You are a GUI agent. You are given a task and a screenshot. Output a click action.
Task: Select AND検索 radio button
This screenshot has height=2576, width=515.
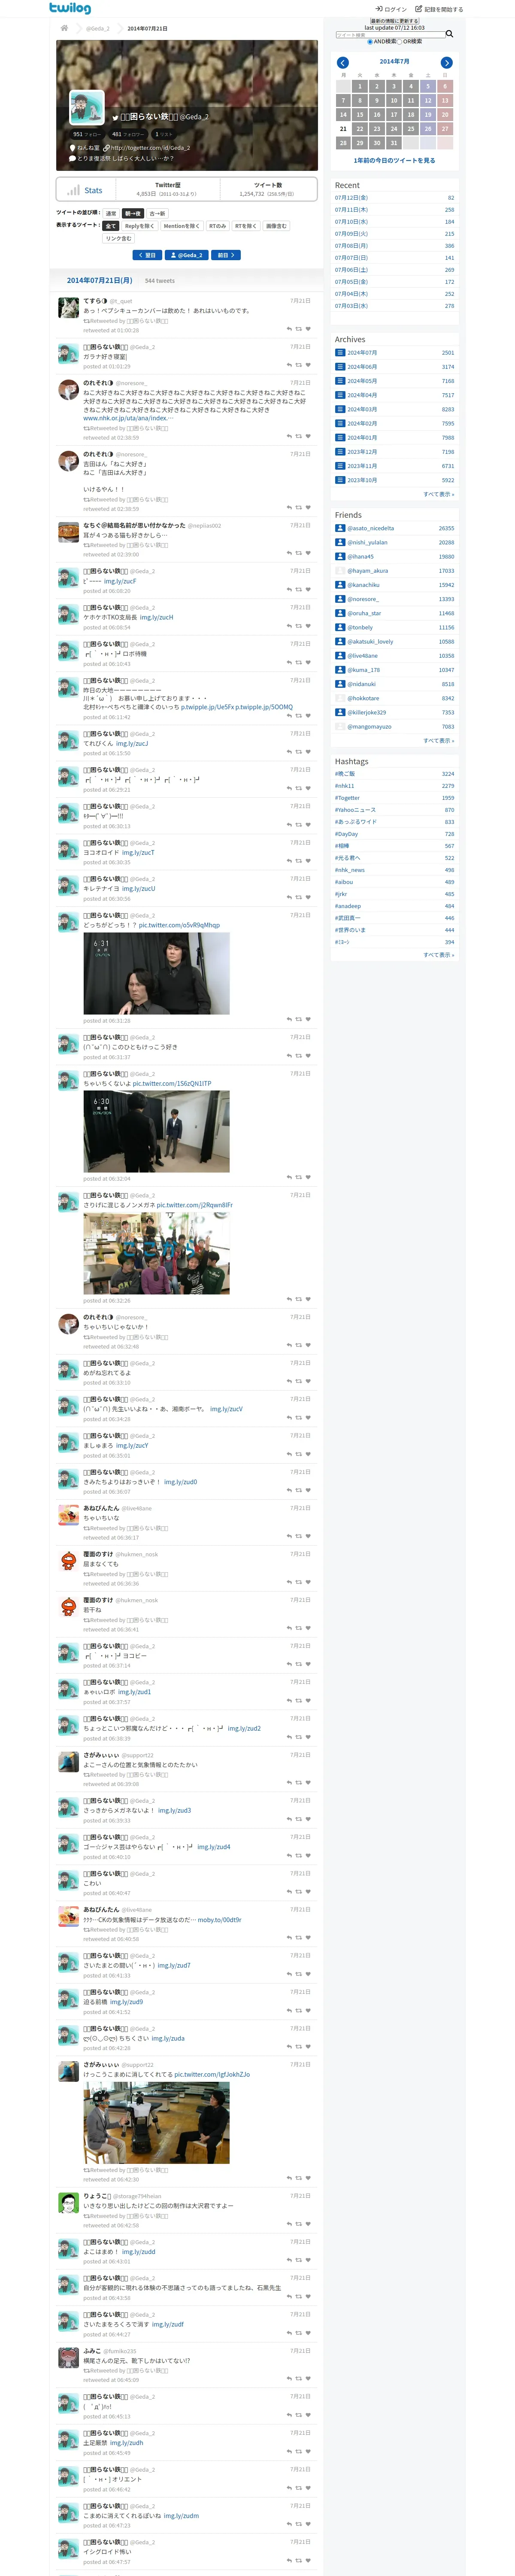click(x=369, y=42)
